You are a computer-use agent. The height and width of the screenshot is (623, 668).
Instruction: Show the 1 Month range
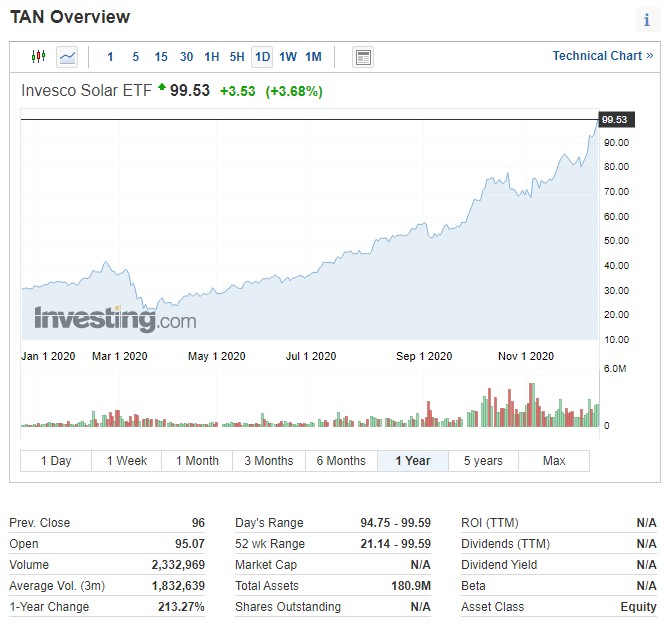click(x=197, y=461)
